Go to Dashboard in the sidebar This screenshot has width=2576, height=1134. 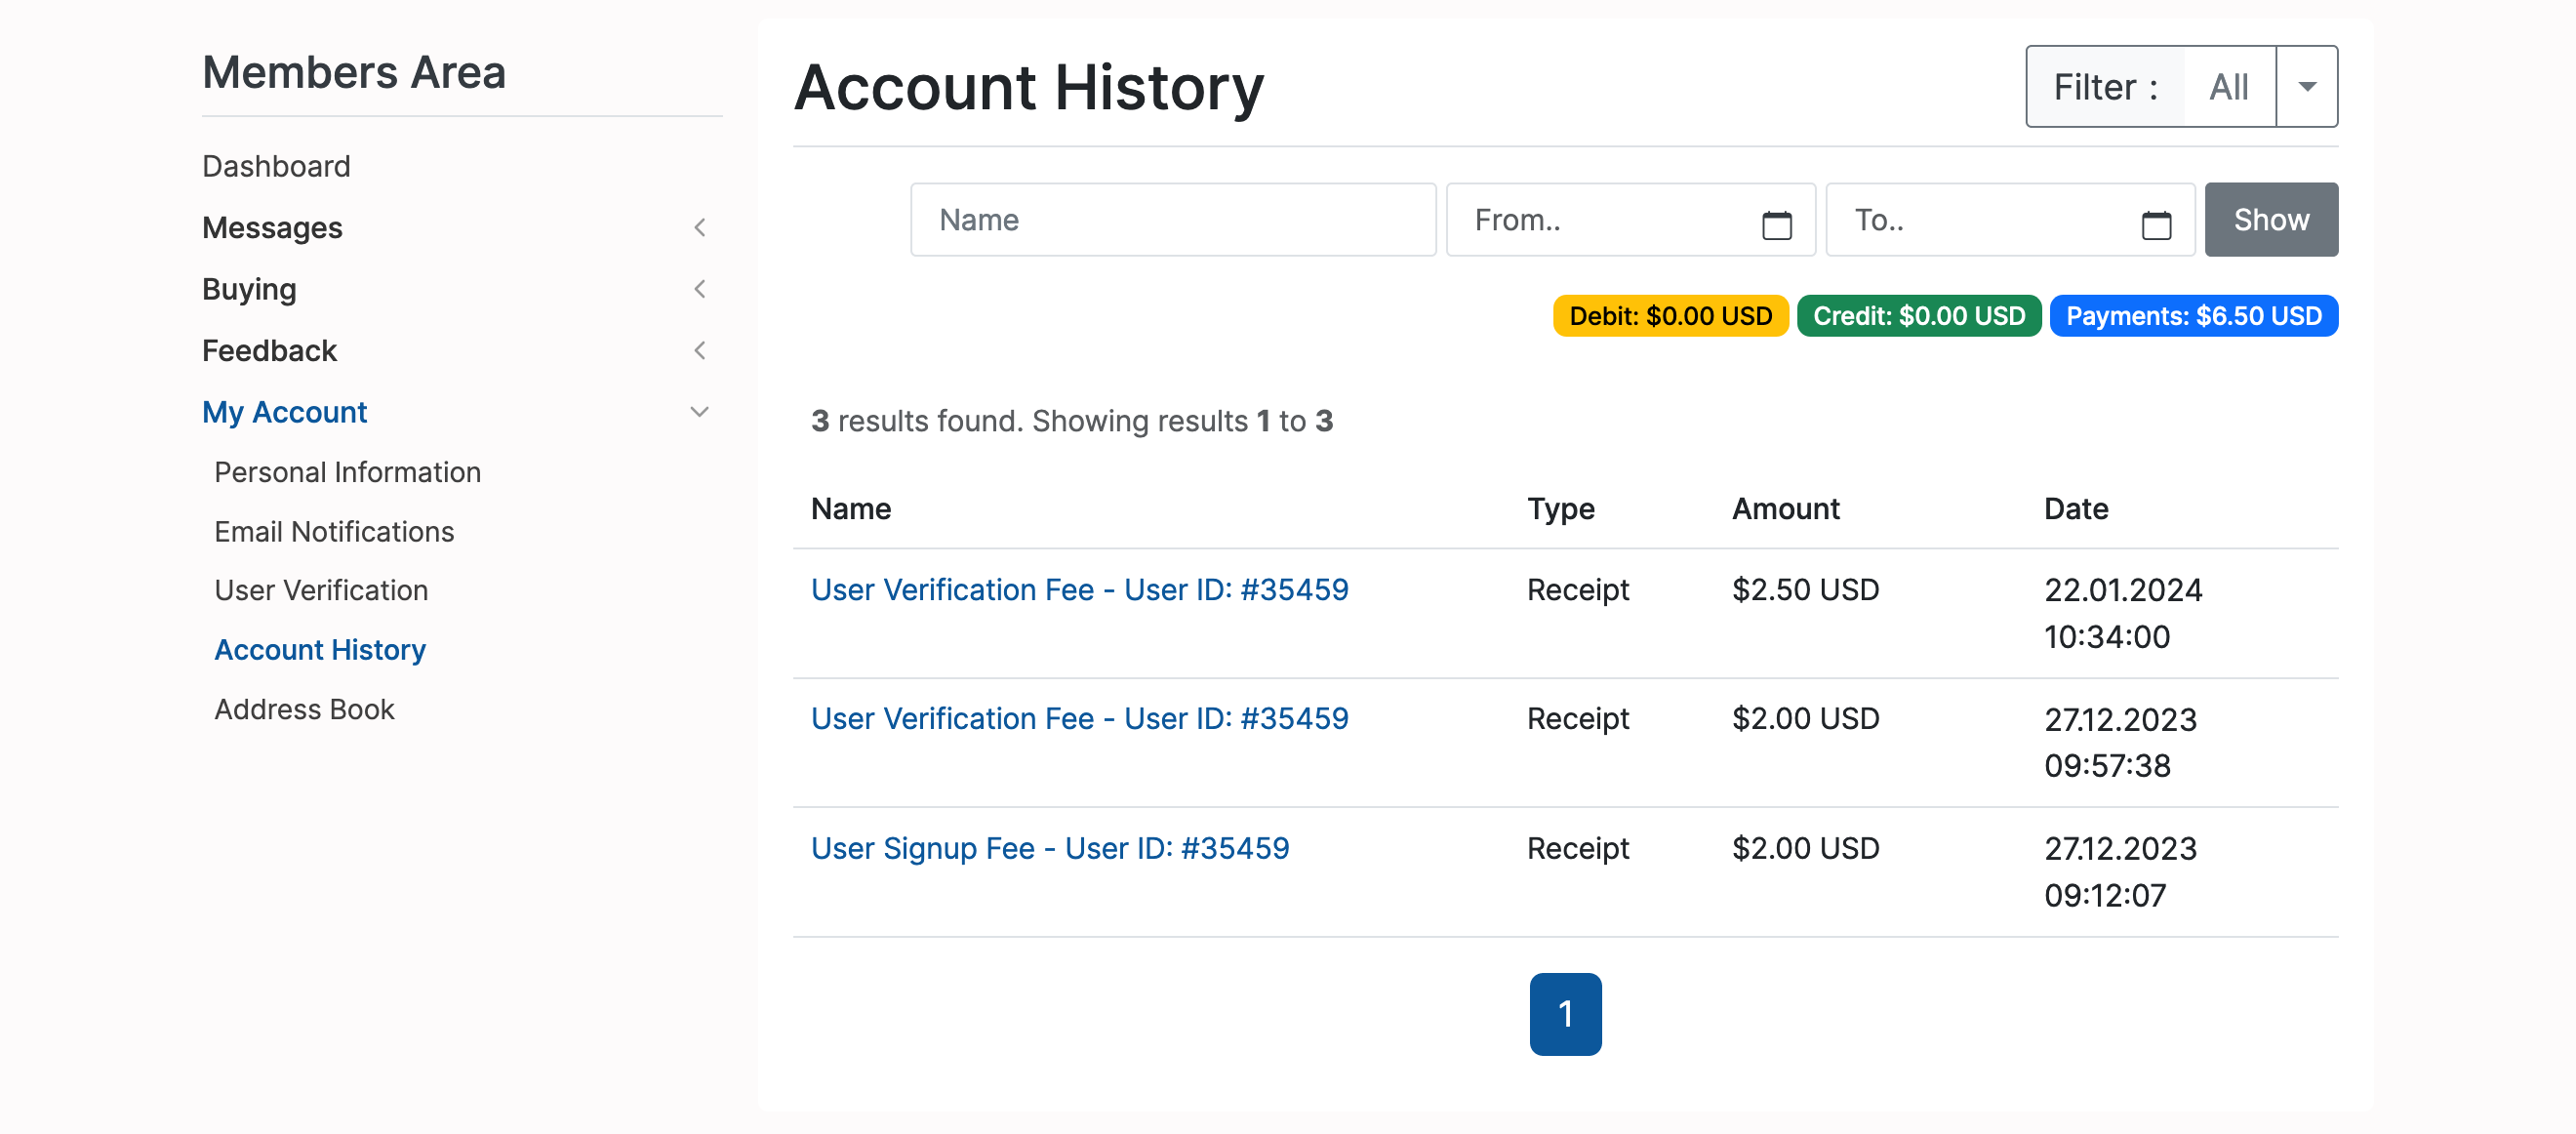pos(276,166)
